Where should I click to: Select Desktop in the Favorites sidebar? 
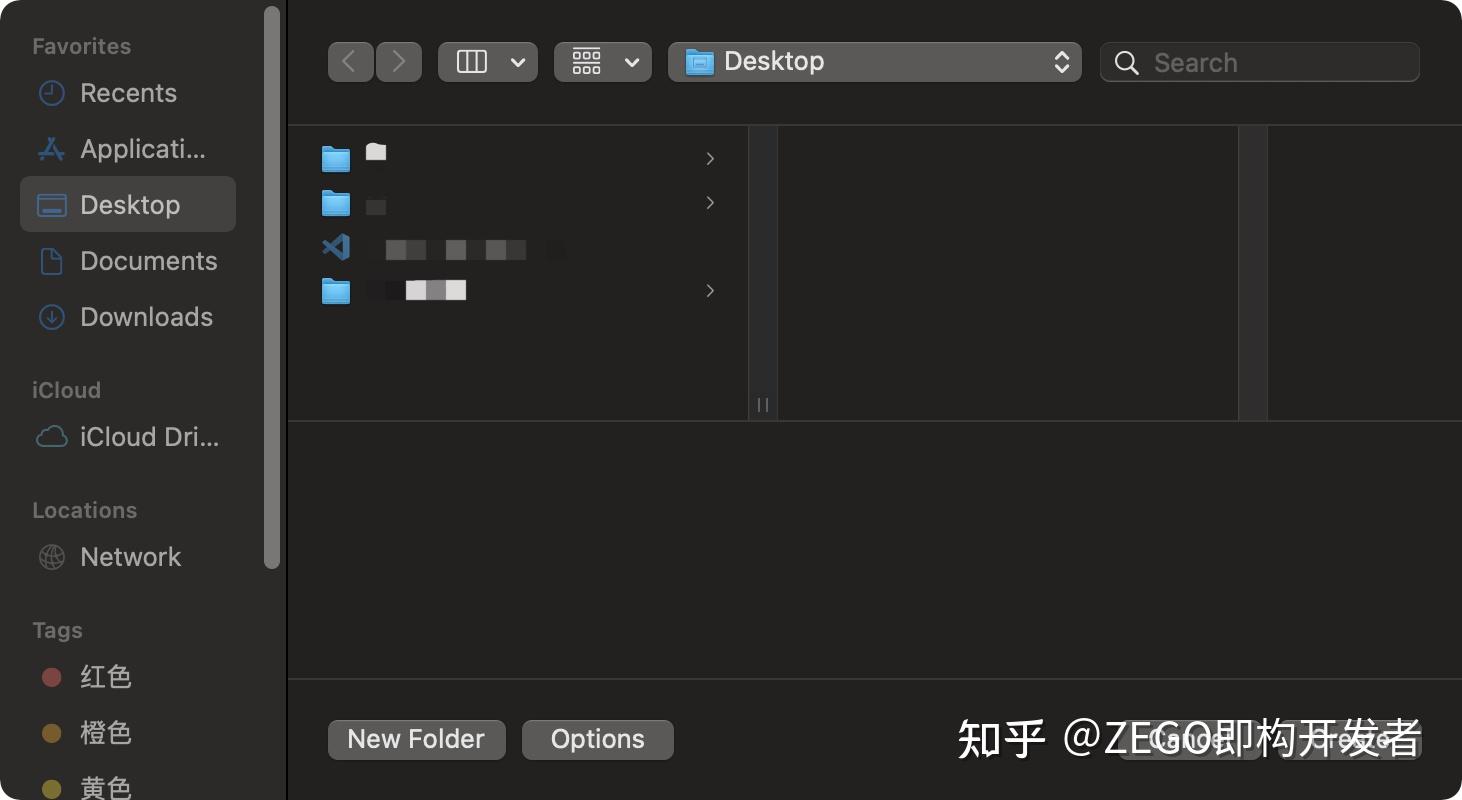[129, 204]
